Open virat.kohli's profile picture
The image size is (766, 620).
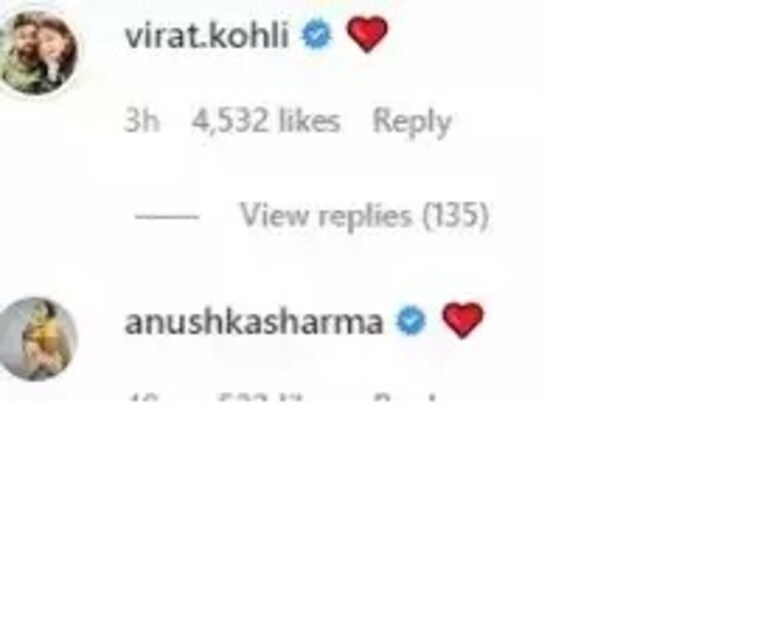click(x=38, y=53)
